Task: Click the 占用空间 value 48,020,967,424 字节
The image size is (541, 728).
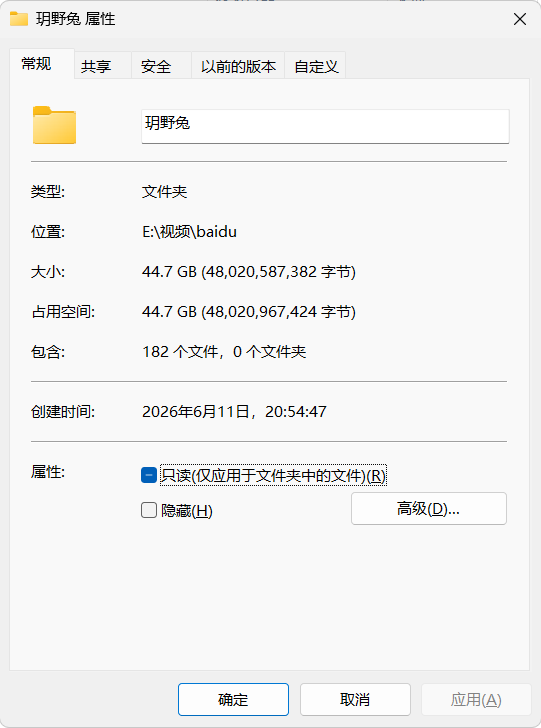Action: pyautogui.click(x=279, y=312)
